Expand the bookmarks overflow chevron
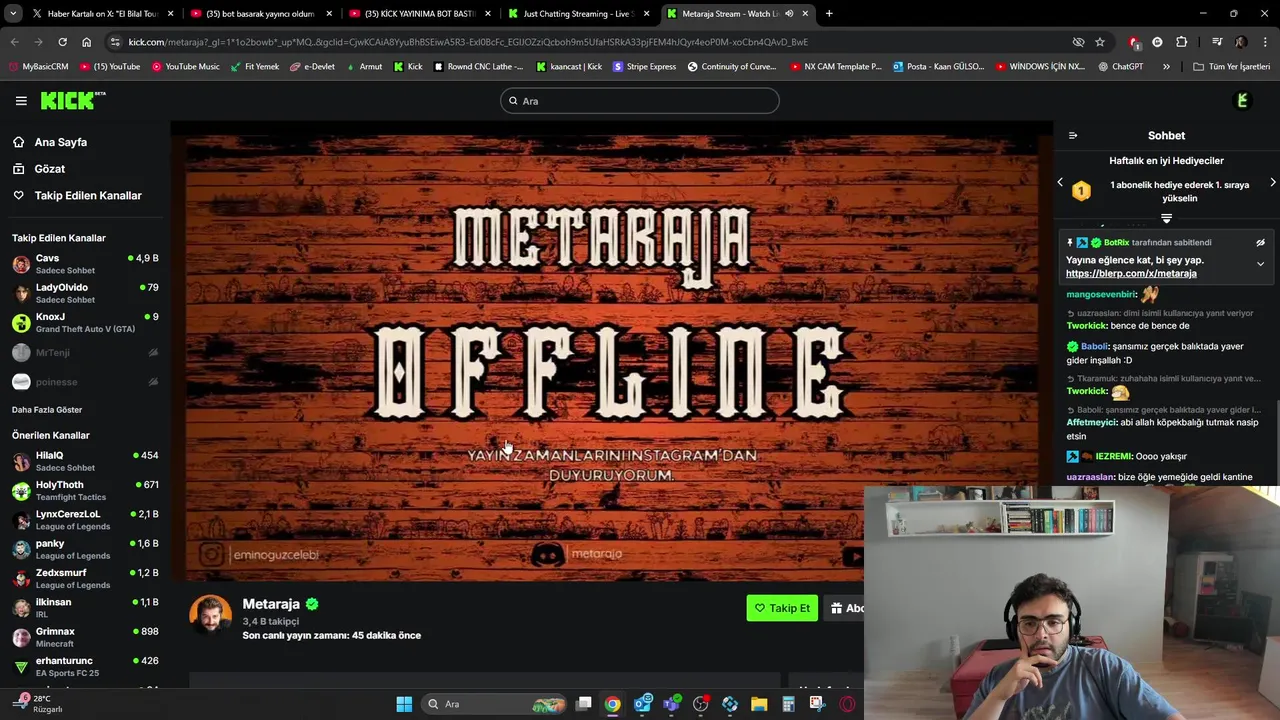 (1166, 67)
